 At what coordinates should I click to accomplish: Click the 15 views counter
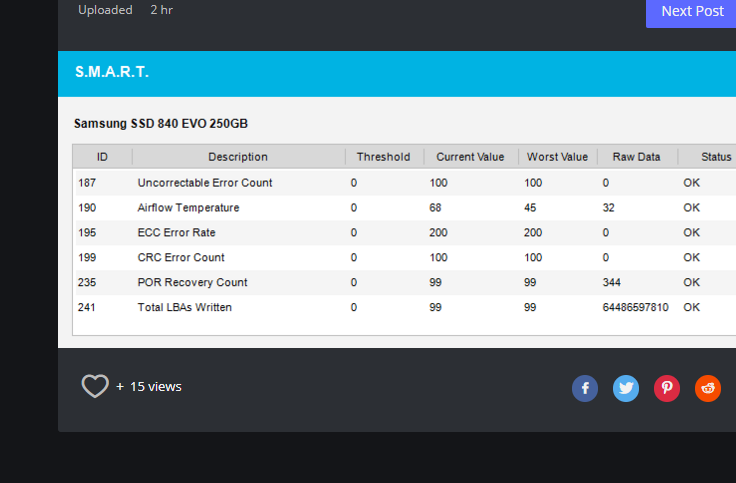(x=155, y=386)
